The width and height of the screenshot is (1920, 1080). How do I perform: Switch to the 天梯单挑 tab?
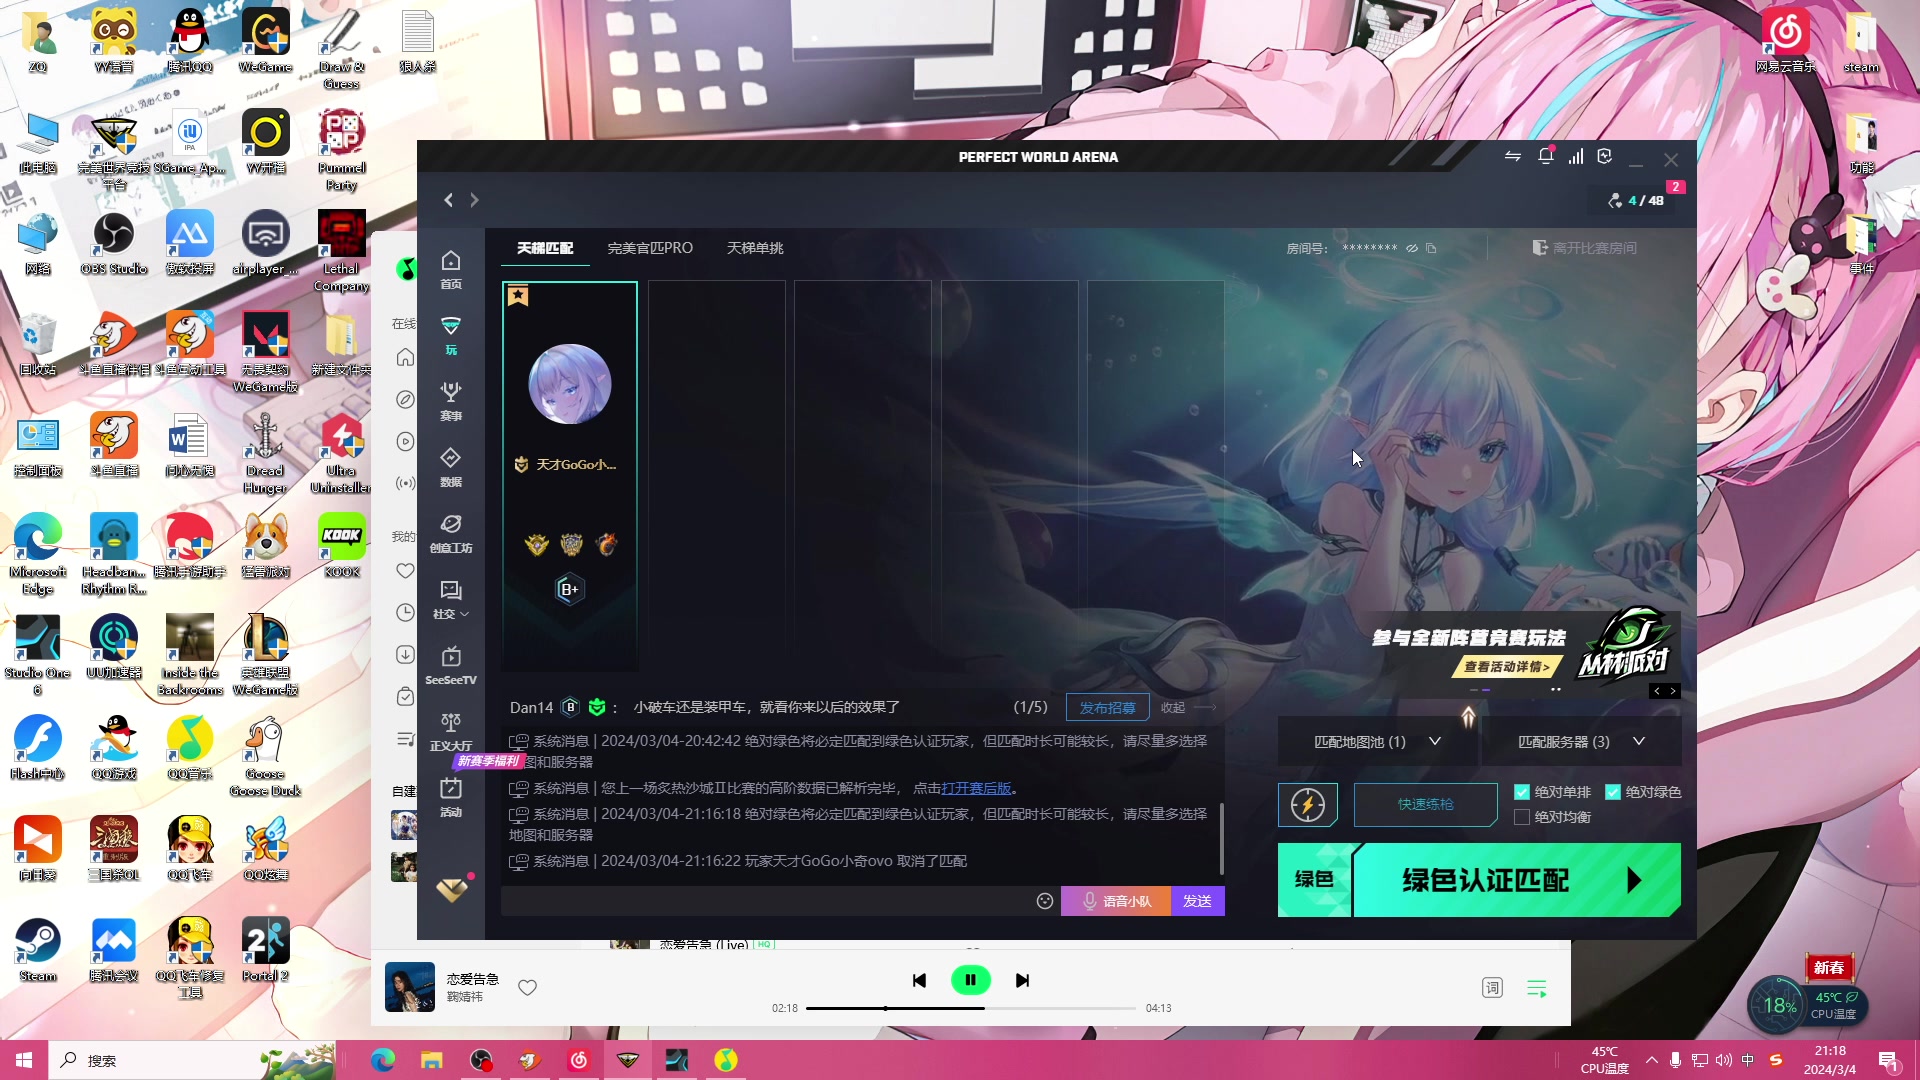pyautogui.click(x=755, y=248)
